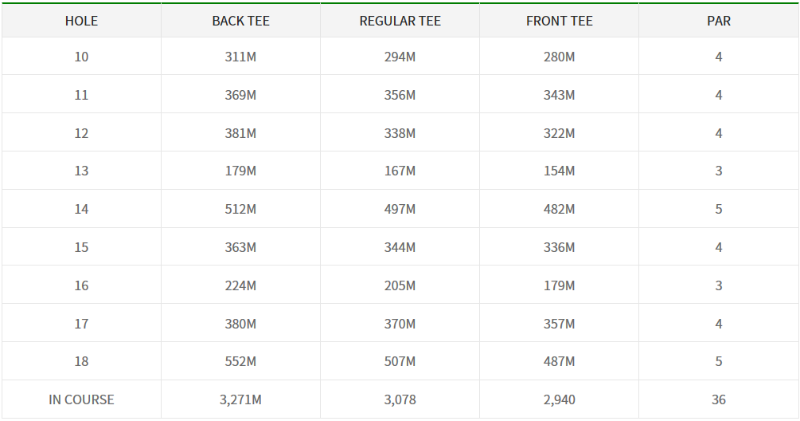Viewport: 800px width, 421px height.
Task: Select the 357M front tee cell
Action: pyautogui.click(x=559, y=324)
